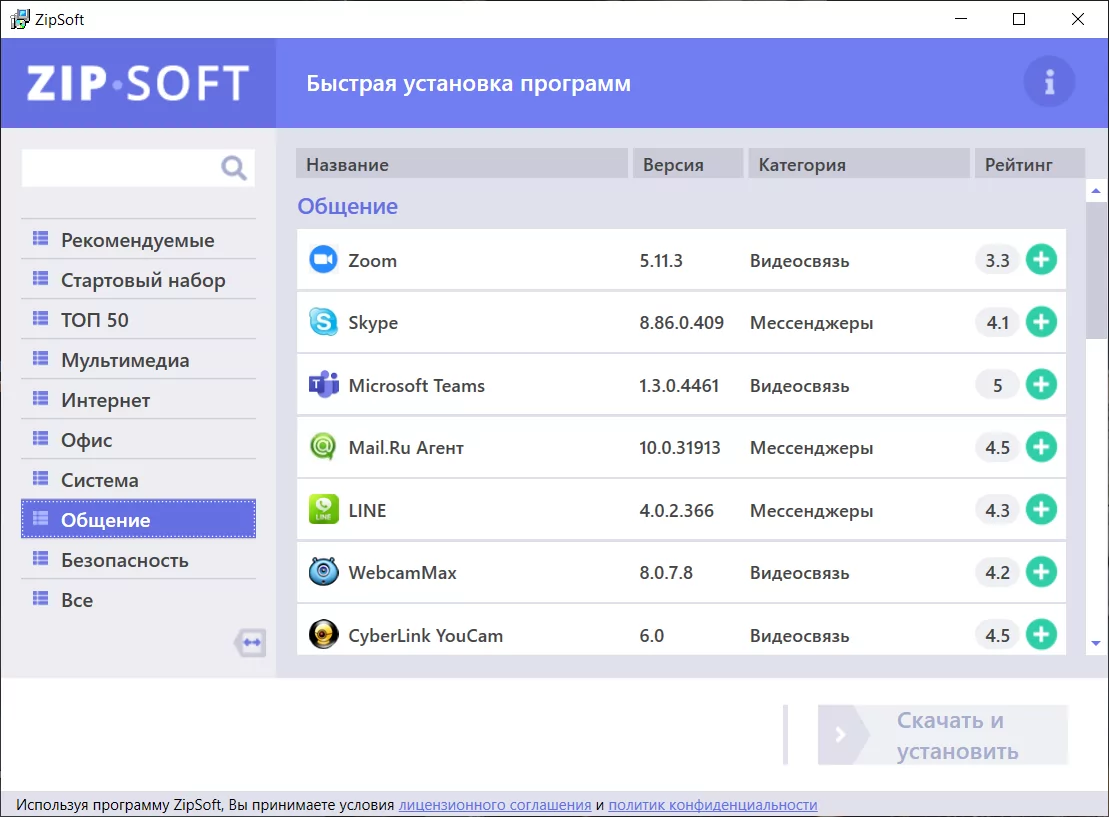
Task: Click the ZIP SOFT logo
Action: click(x=138, y=83)
